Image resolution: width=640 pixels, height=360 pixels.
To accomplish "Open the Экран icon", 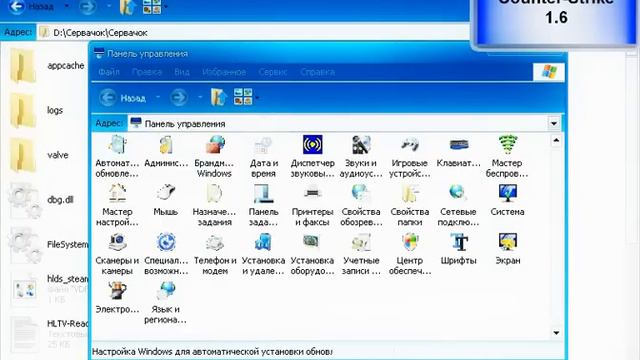I will 507,249.
